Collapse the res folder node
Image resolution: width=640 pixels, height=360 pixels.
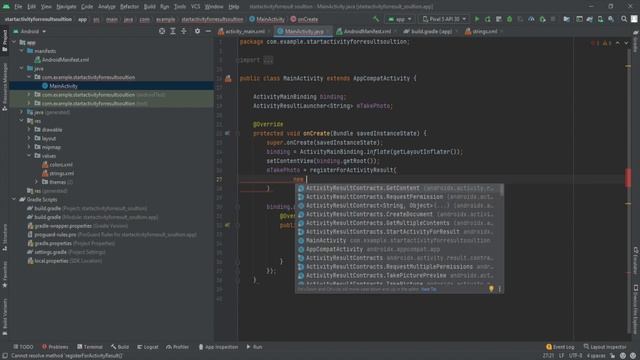tap(22, 121)
